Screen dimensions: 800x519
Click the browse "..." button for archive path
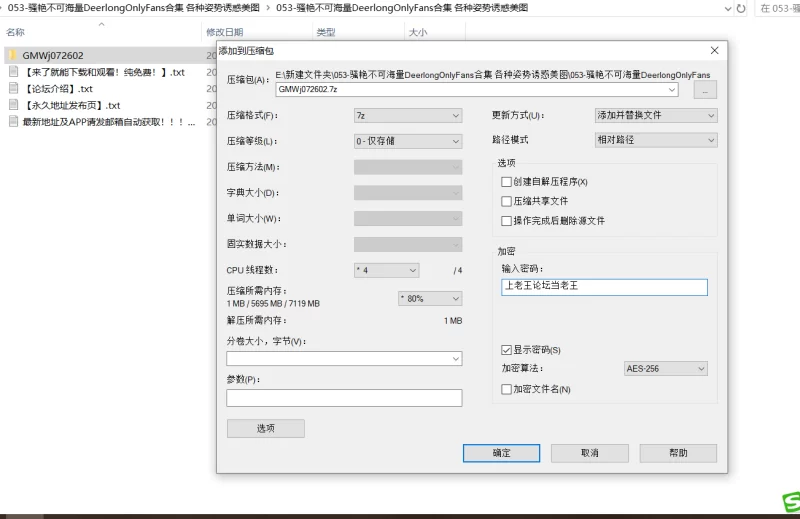tap(704, 90)
